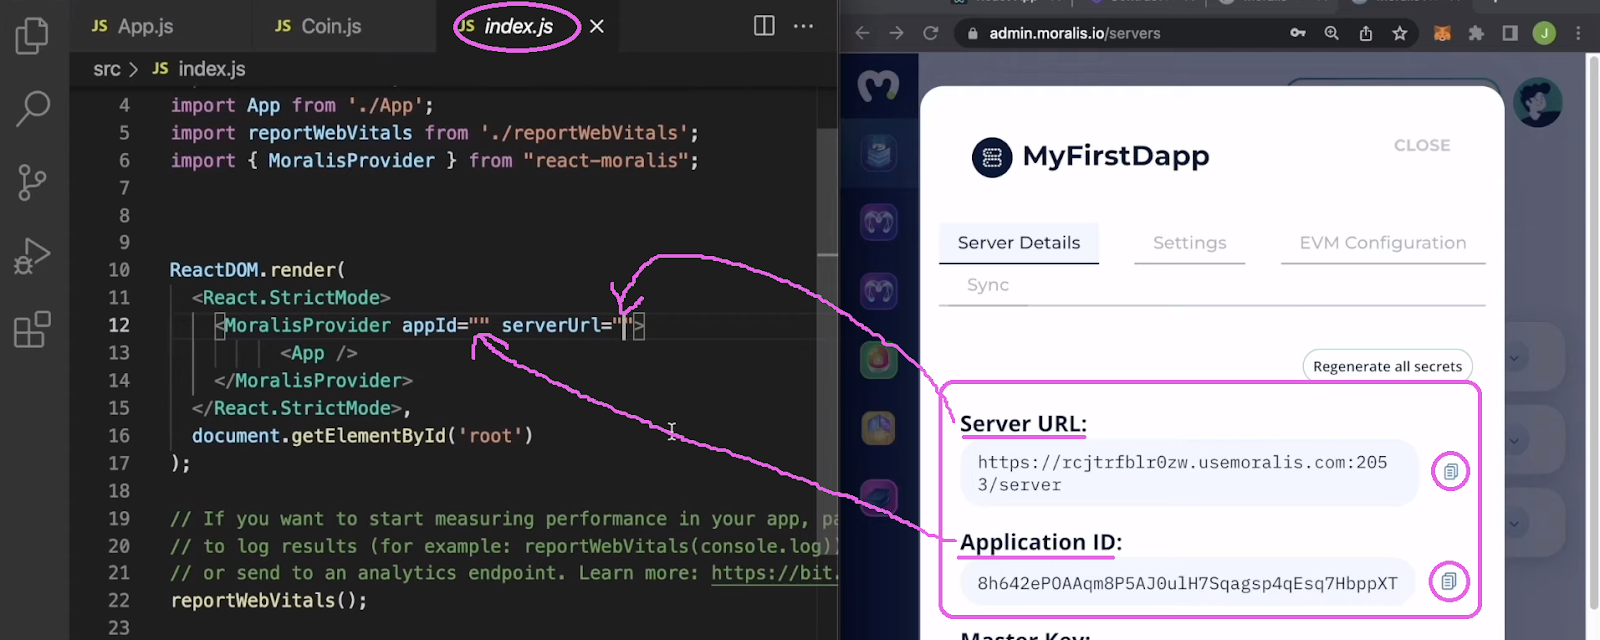Close the index.js editor tab
Image resolution: width=1600 pixels, height=640 pixels.
(x=597, y=26)
